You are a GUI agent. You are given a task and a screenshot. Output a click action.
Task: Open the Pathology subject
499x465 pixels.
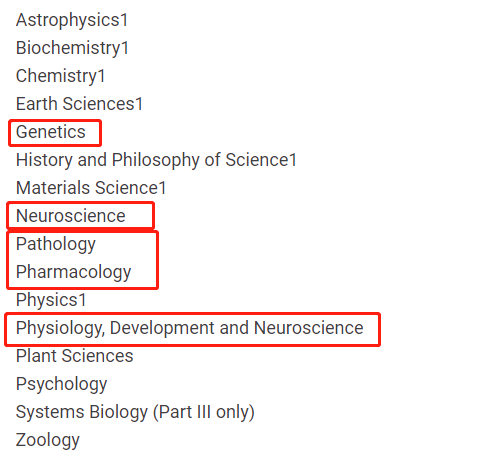tap(56, 244)
